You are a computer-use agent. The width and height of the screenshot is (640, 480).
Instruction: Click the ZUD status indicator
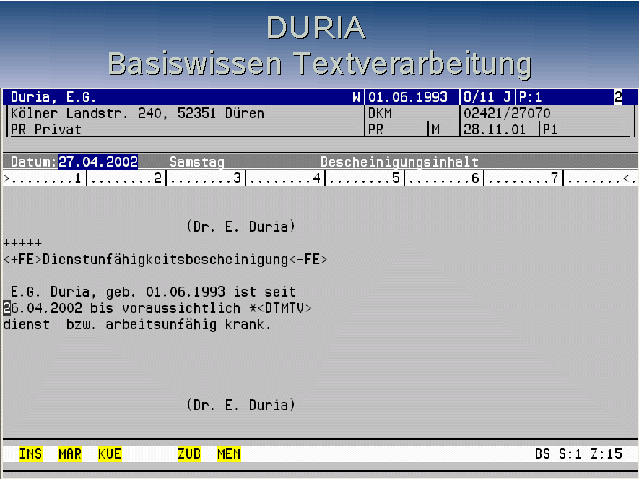[189, 454]
